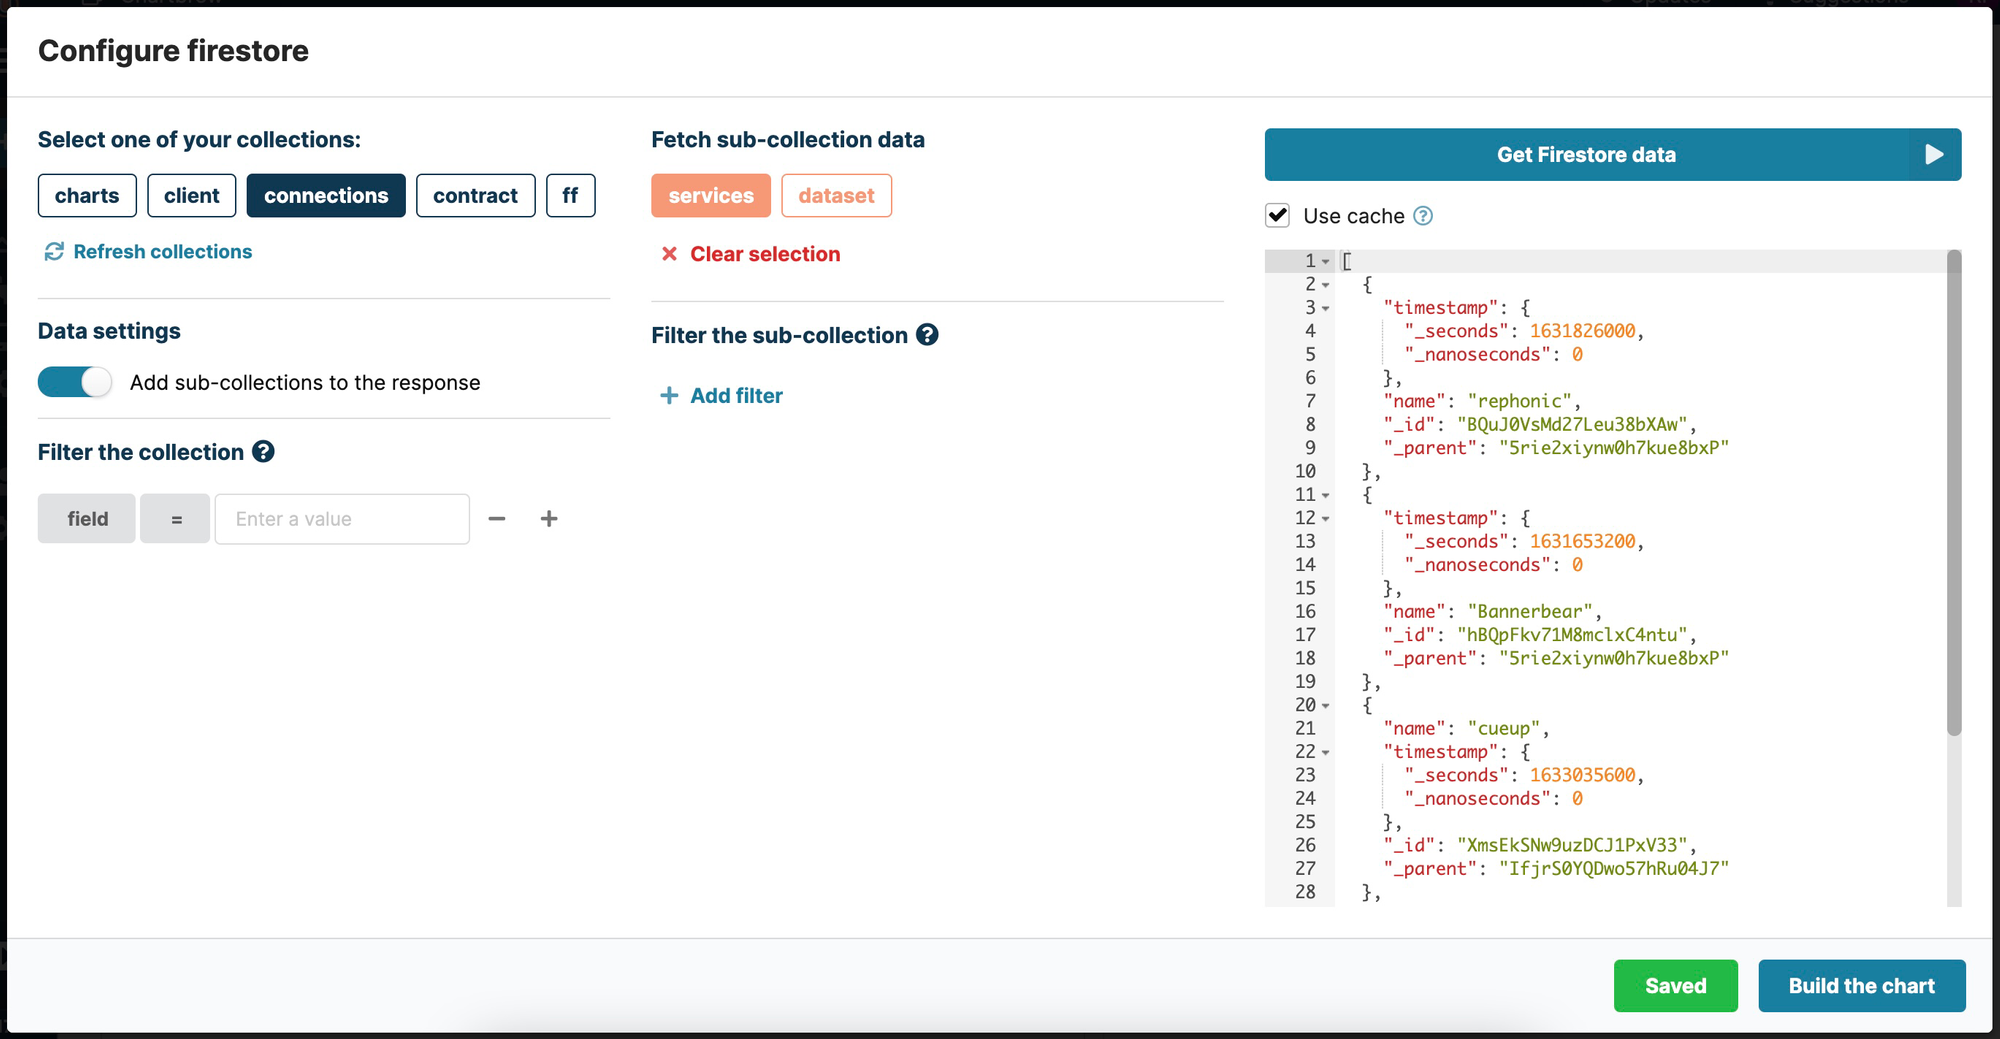Open the field selector dropdown

pyautogui.click(x=86, y=518)
